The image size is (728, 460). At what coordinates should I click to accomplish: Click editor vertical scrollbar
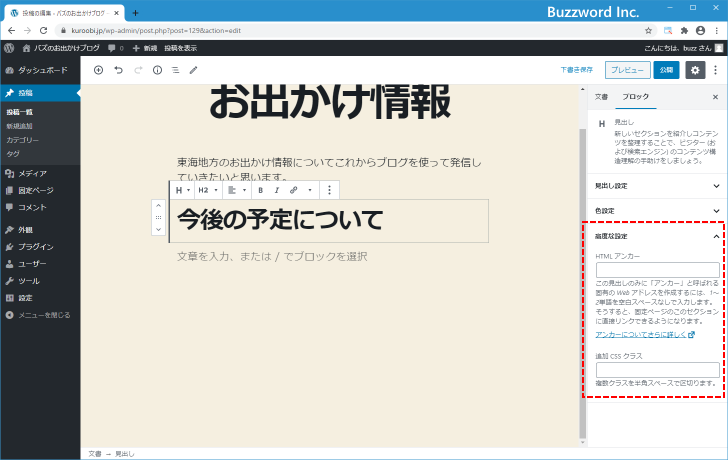[583, 283]
